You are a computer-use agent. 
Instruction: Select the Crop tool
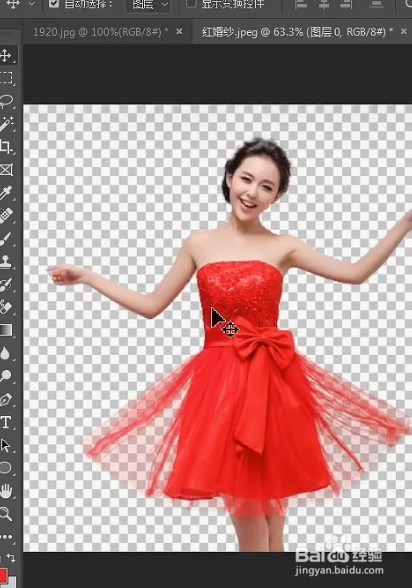(x=6, y=147)
